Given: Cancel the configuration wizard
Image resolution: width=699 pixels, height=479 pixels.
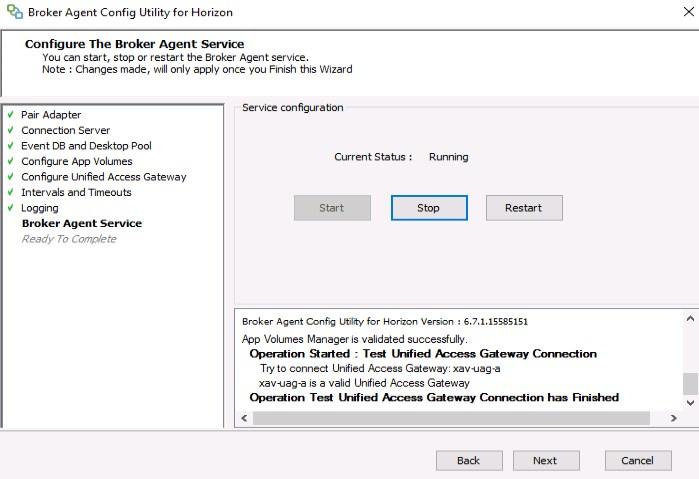Looking at the screenshot, I should (x=638, y=460).
